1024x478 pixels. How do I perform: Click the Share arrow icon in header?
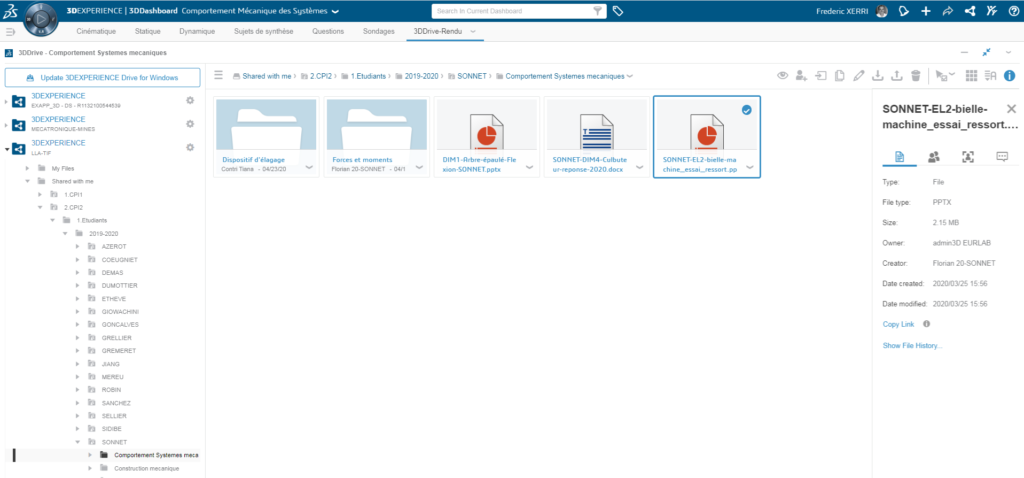click(x=948, y=11)
